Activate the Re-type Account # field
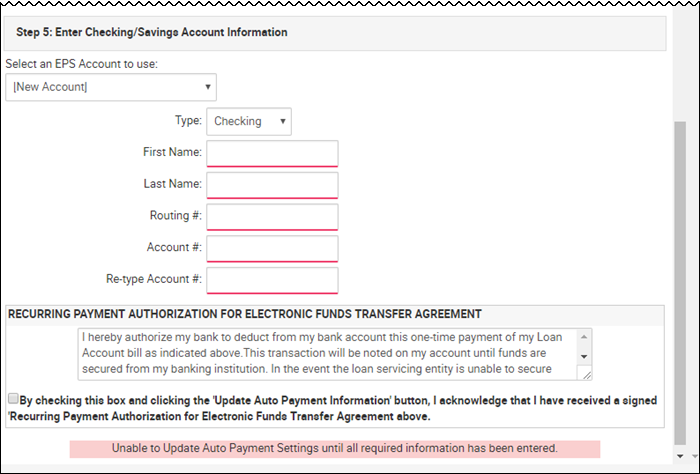This screenshot has height=474, width=700. pyautogui.click(x=272, y=280)
